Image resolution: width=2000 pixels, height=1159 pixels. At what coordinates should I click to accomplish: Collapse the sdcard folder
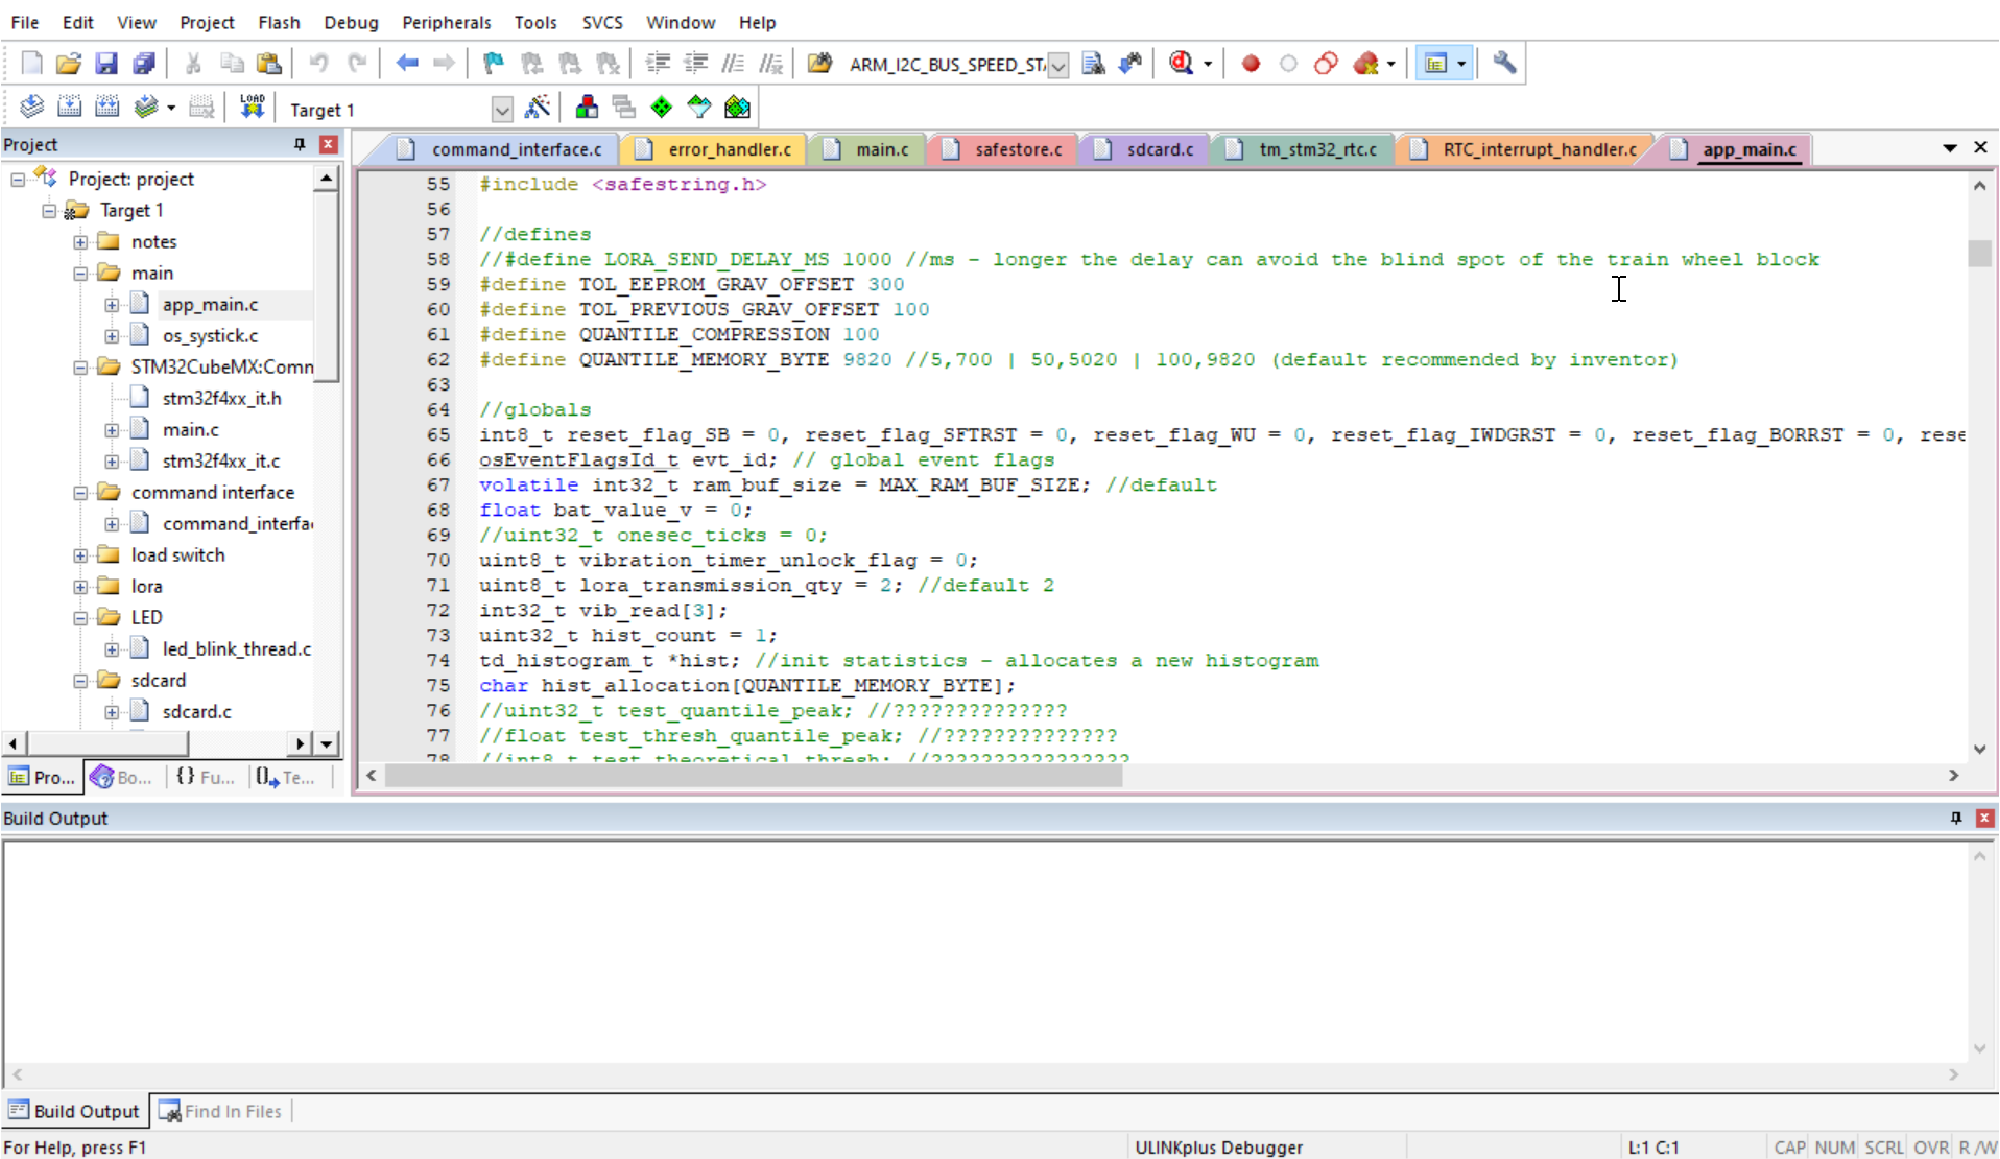[80, 681]
